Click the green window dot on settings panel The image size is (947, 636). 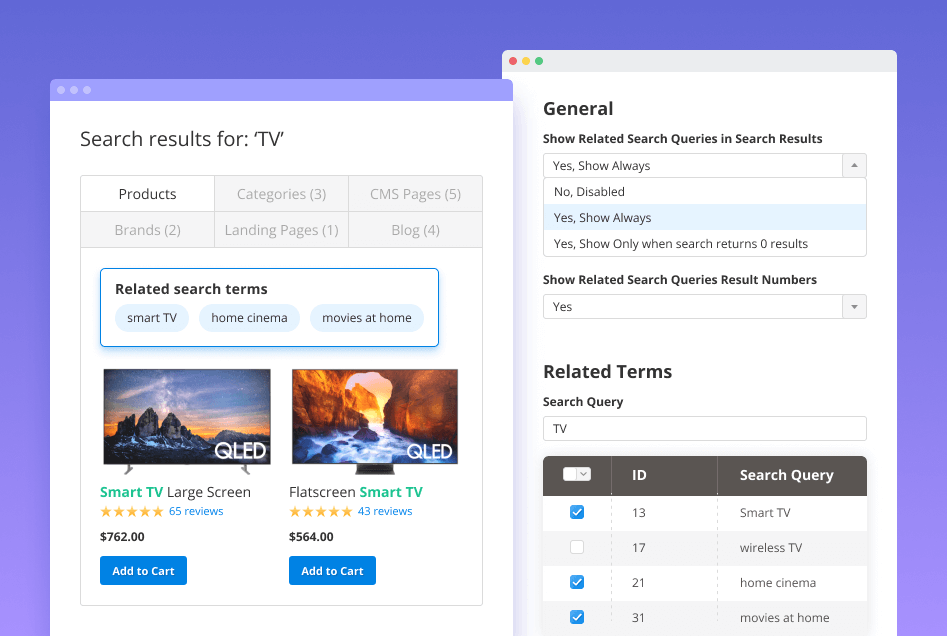539,61
